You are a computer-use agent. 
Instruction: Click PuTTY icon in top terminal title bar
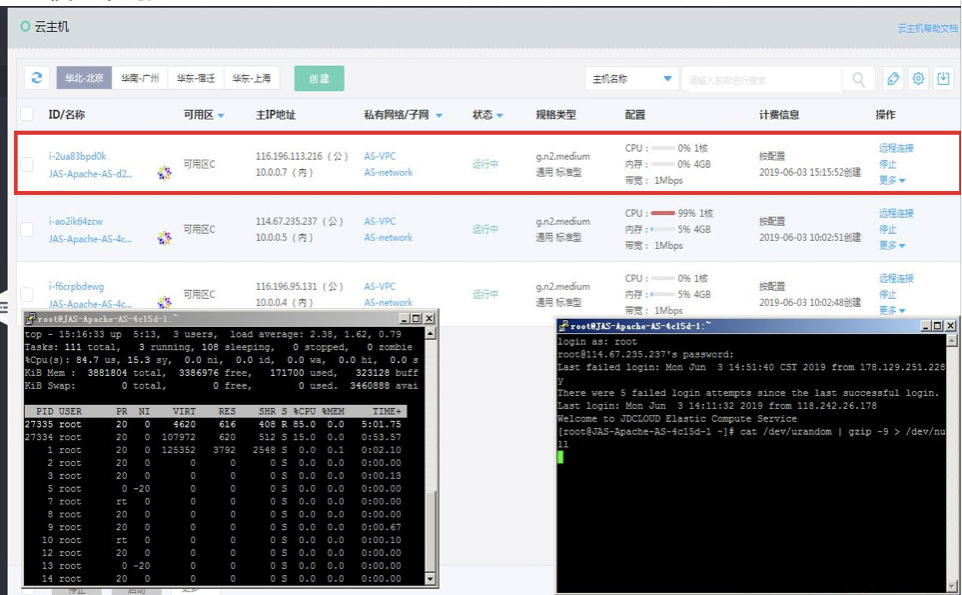click(31, 318)
